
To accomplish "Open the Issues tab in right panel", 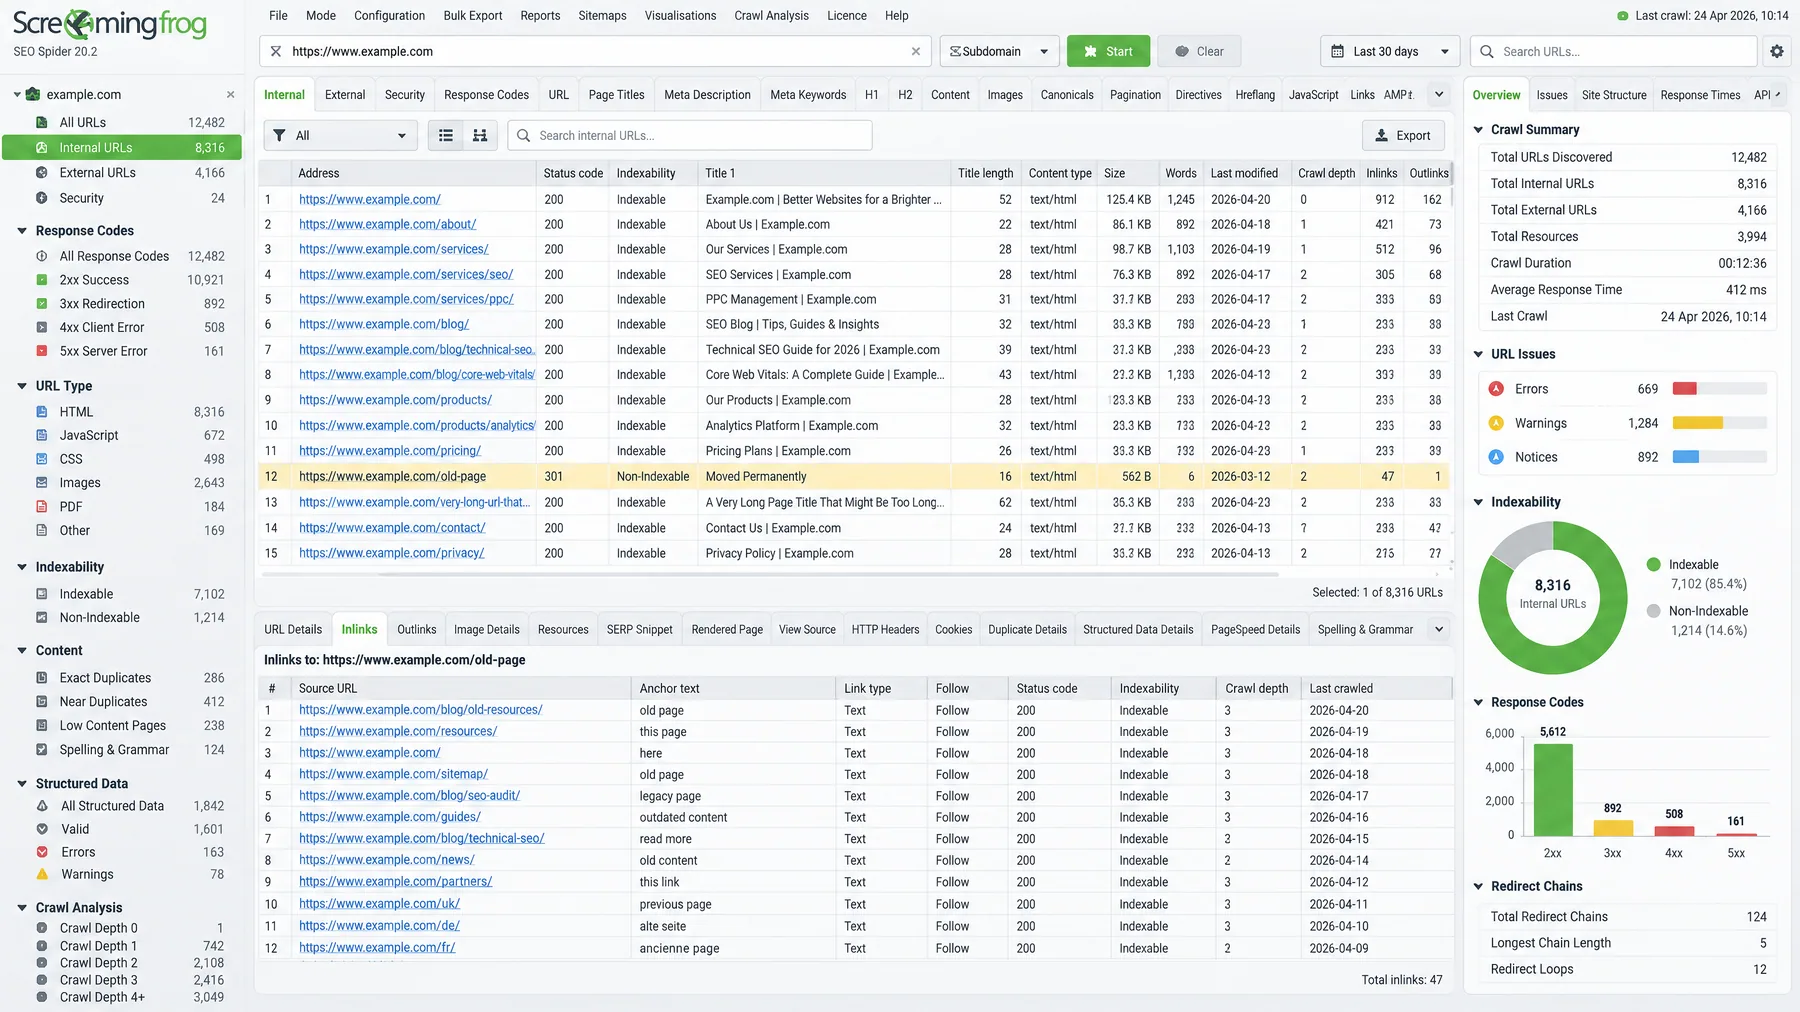I will [x=1551, y=95].
